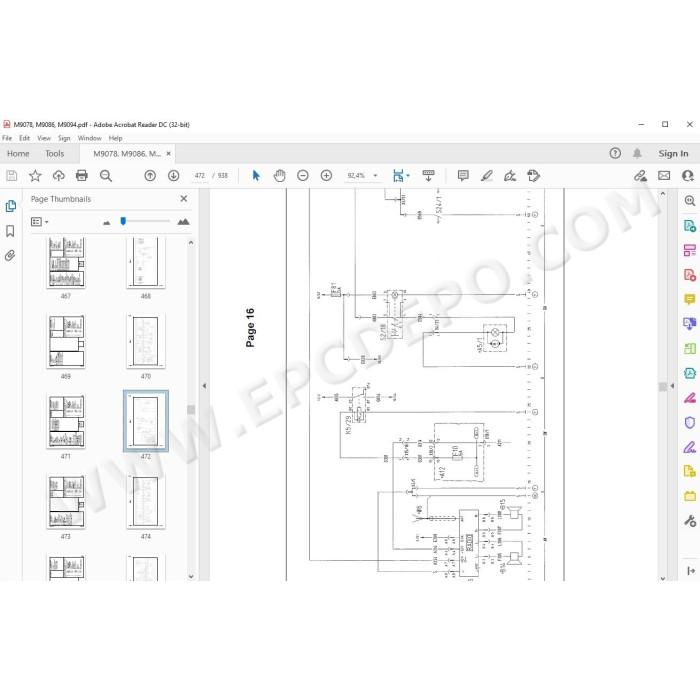Select page 469 thumbnail
The height and width of the screenshot is (700, 700).
[x=66, y=342]
